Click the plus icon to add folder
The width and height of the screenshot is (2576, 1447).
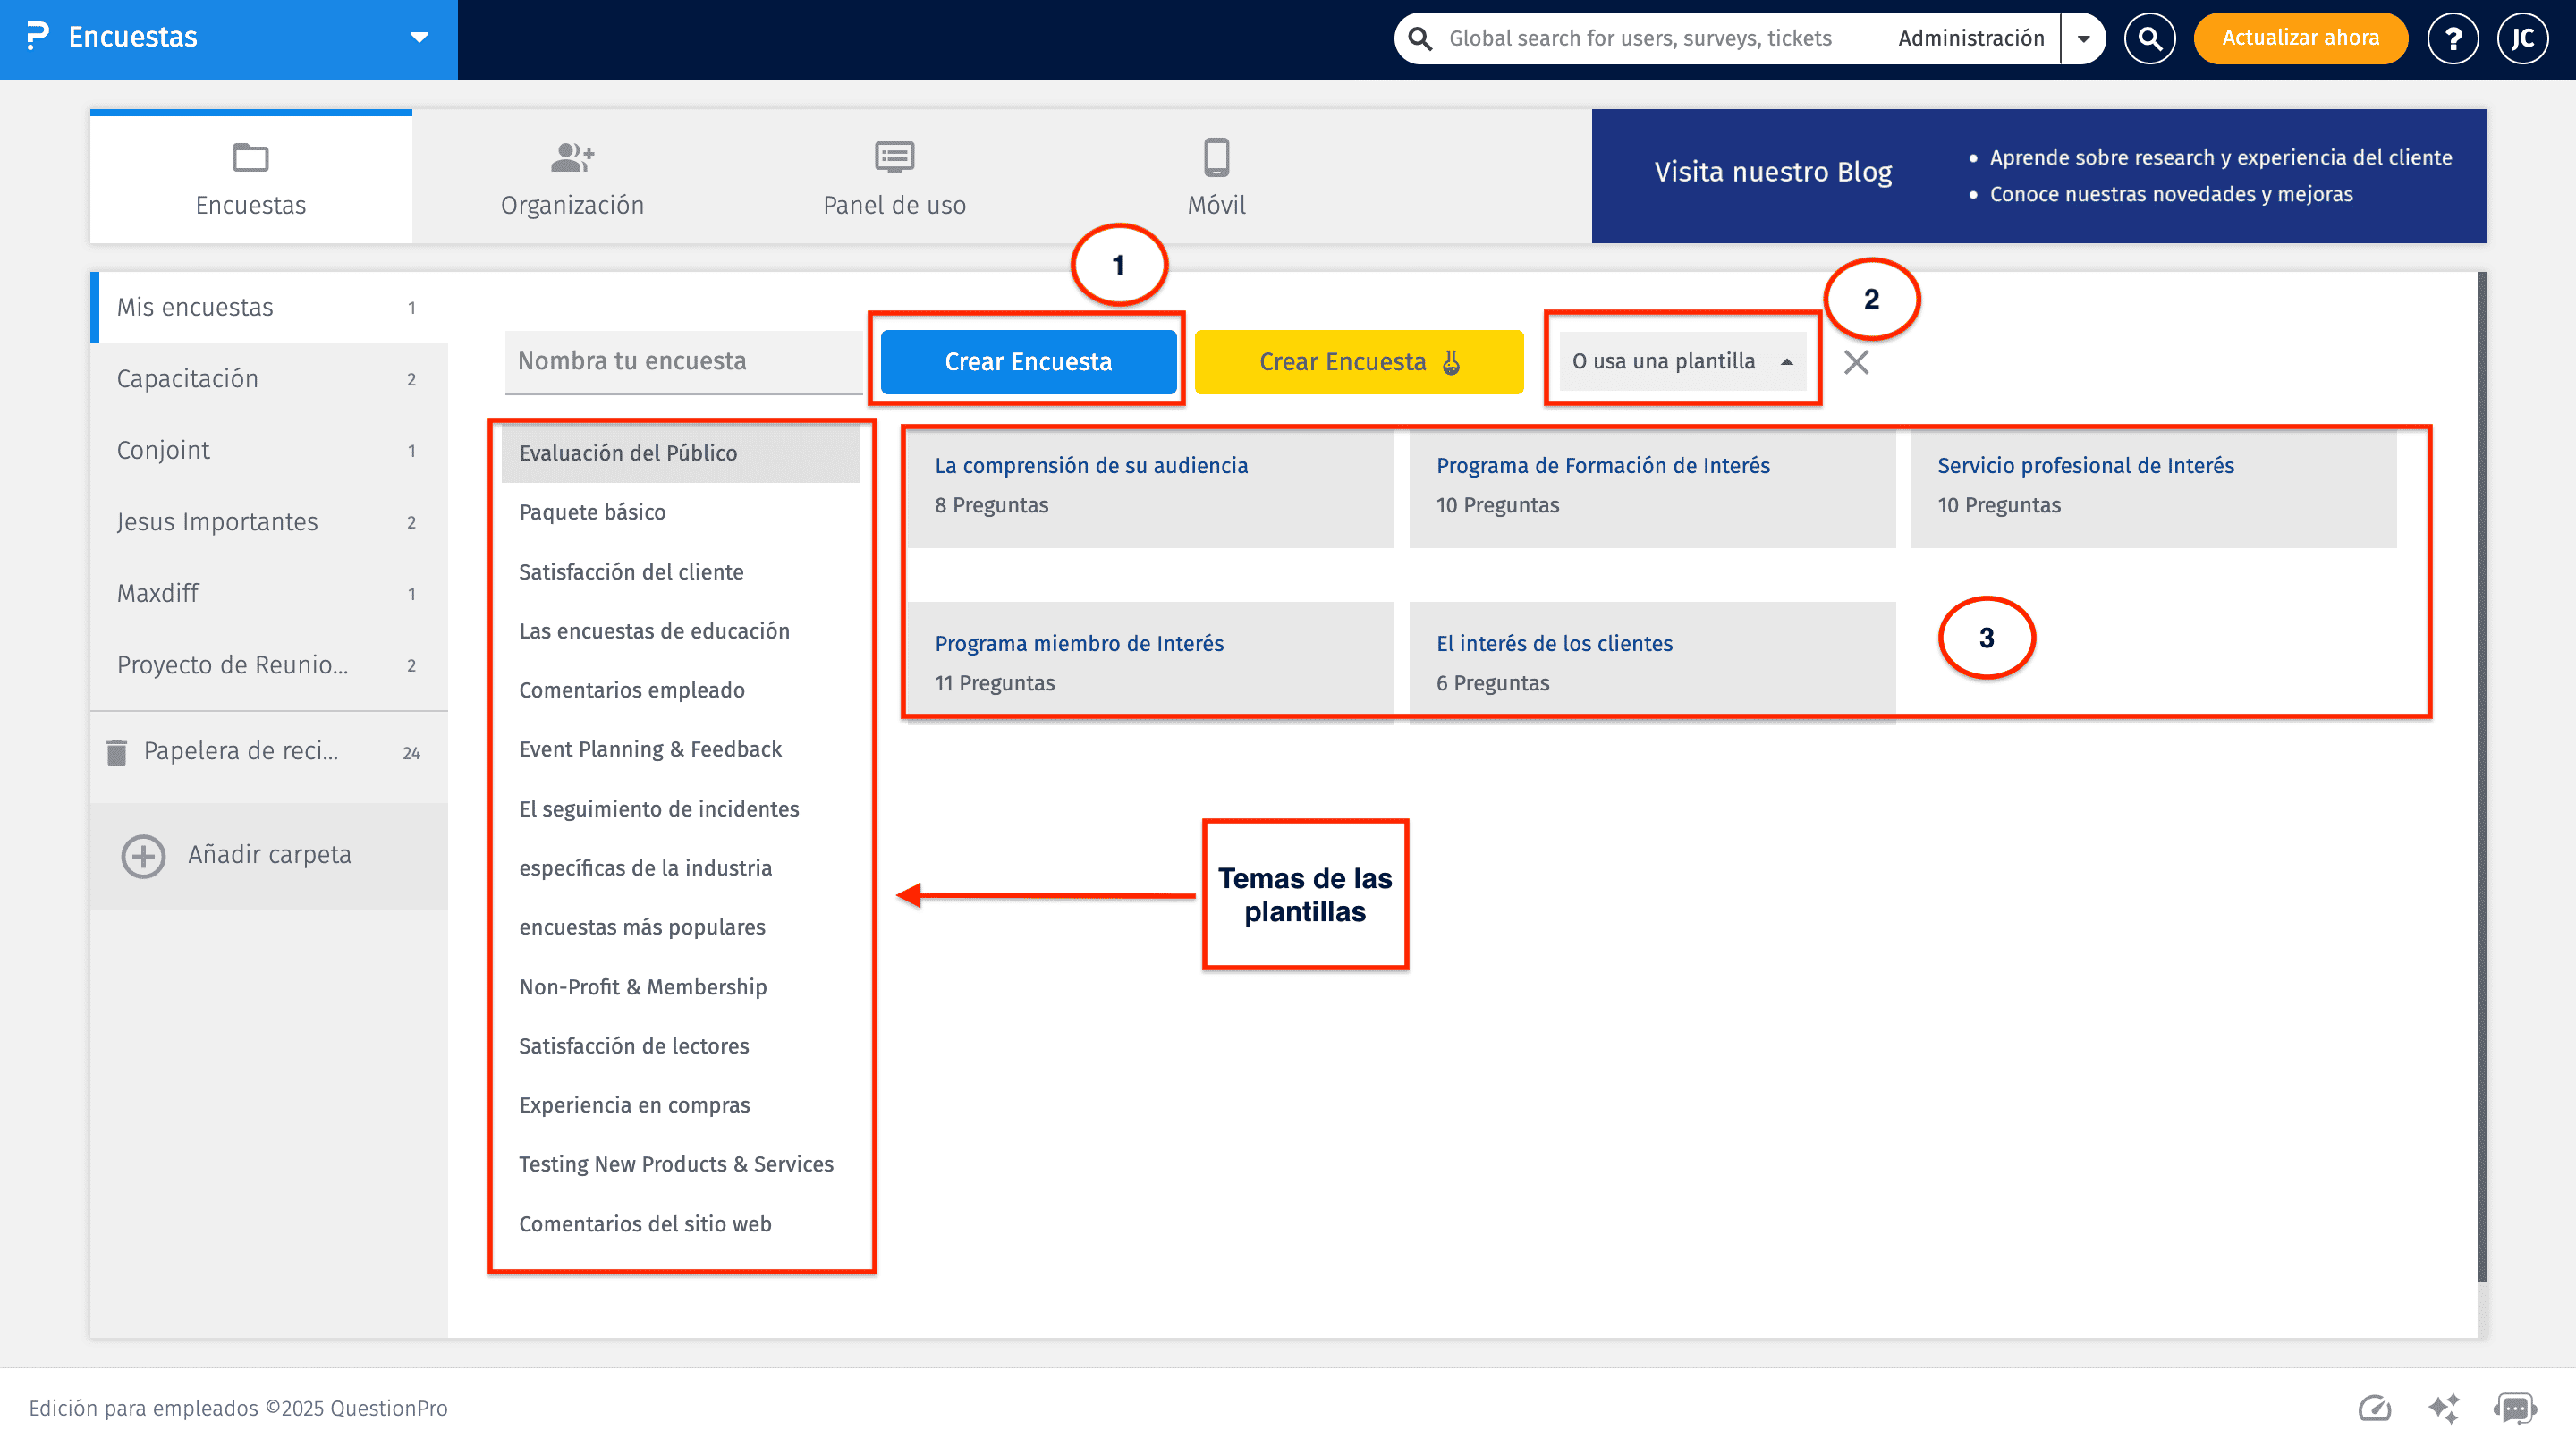143,856
